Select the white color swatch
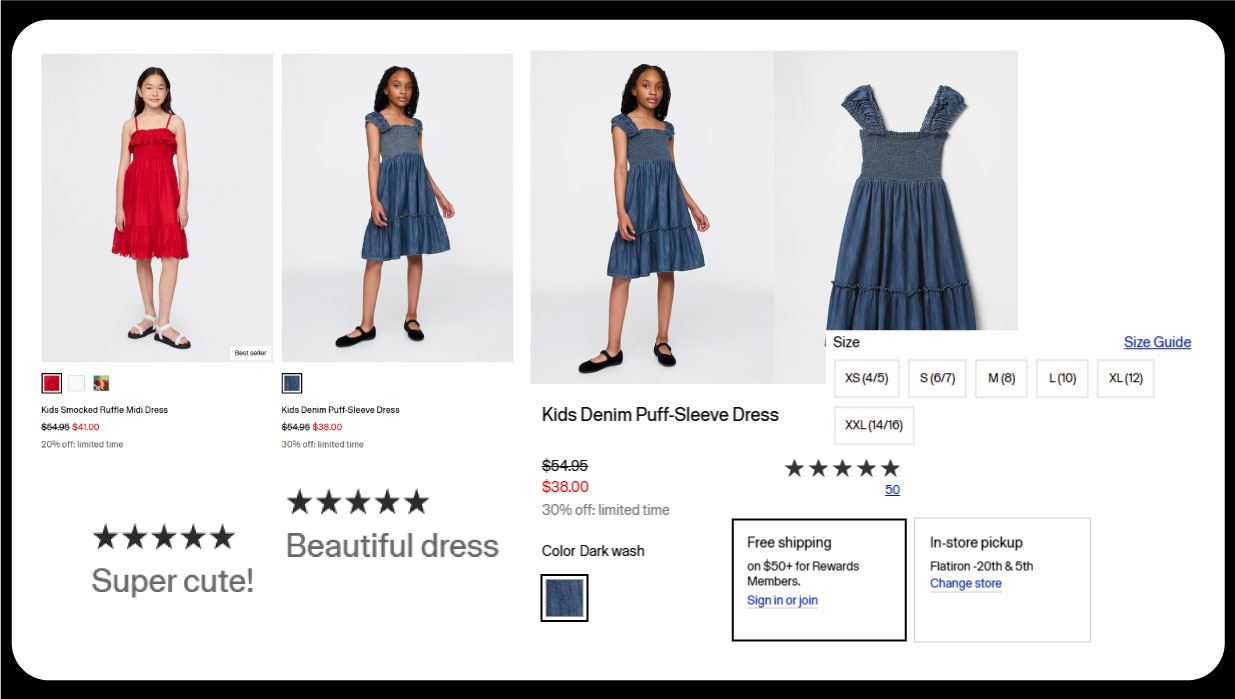1235x699 pixels. point(77,383)
